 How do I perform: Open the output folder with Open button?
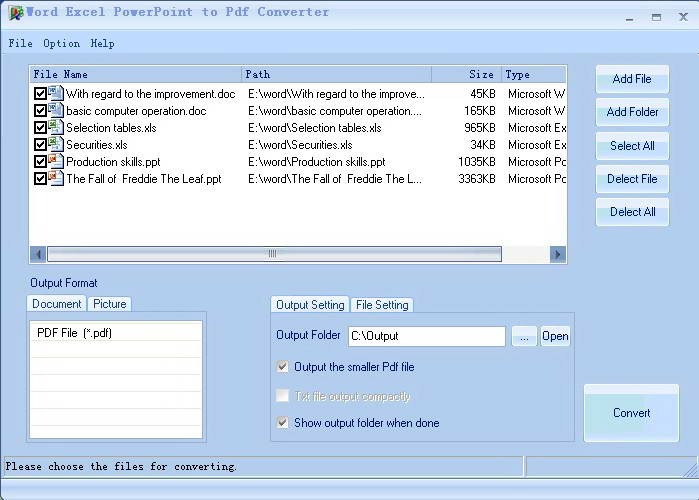[x=555, y=336]
